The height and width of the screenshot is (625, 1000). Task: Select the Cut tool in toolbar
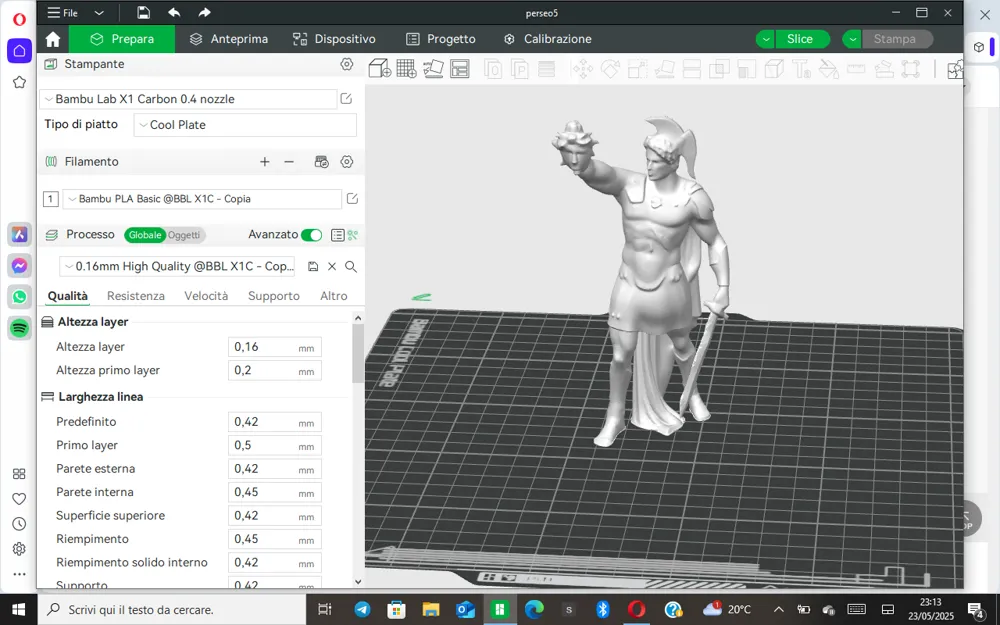[692, 69]
